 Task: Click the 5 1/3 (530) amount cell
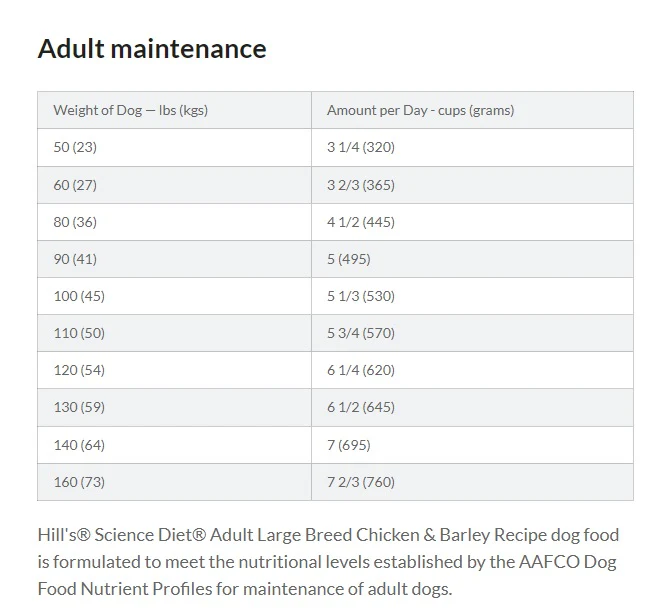coord(472,296)
